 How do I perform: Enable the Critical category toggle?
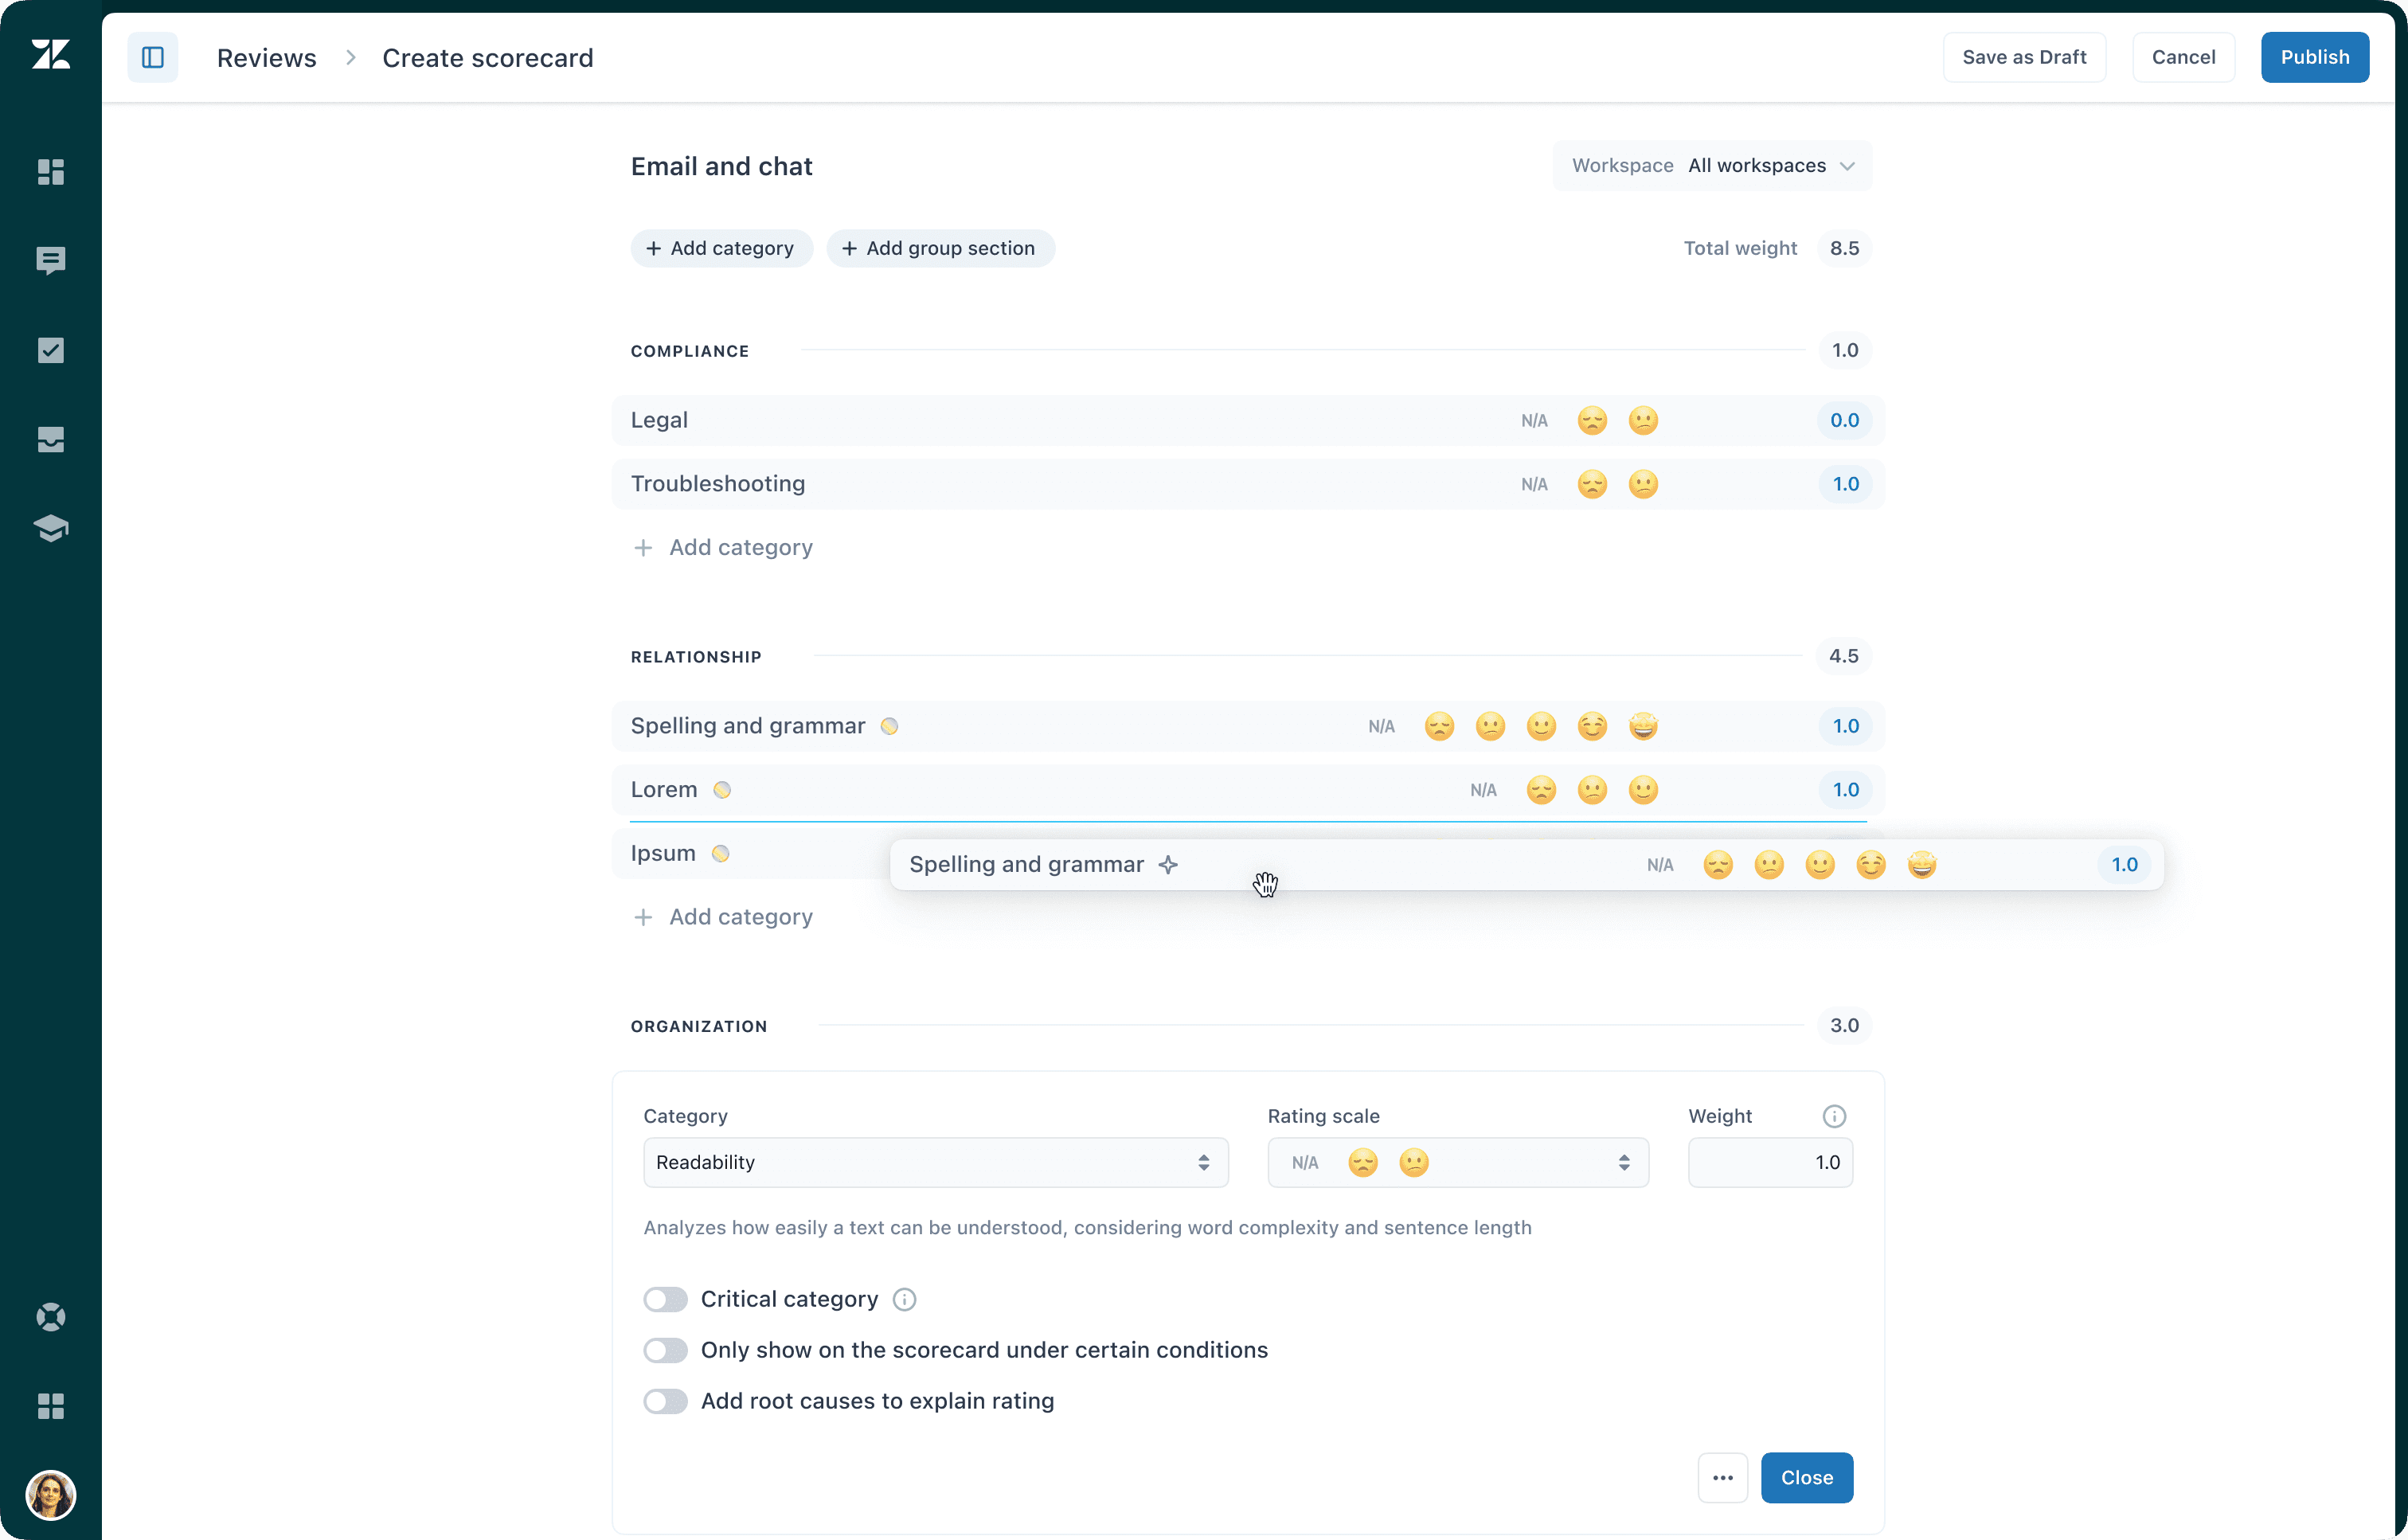665,1299
